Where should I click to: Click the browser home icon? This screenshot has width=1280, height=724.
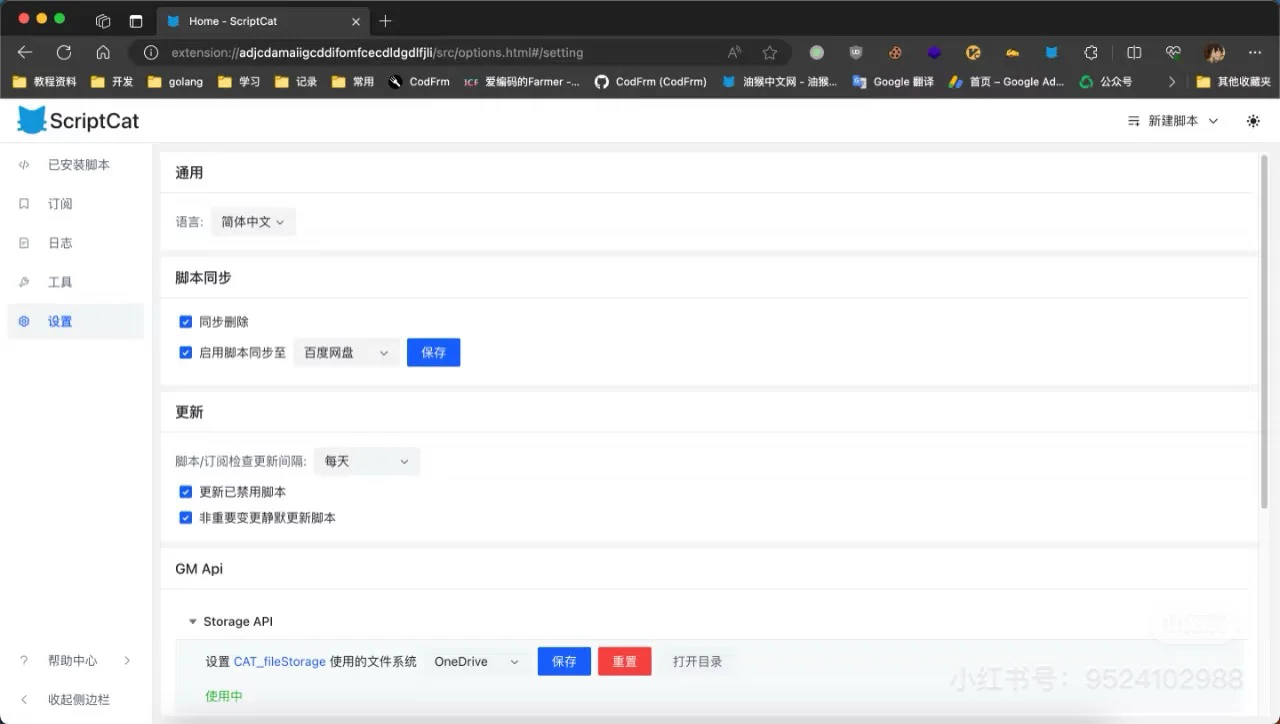103,52
